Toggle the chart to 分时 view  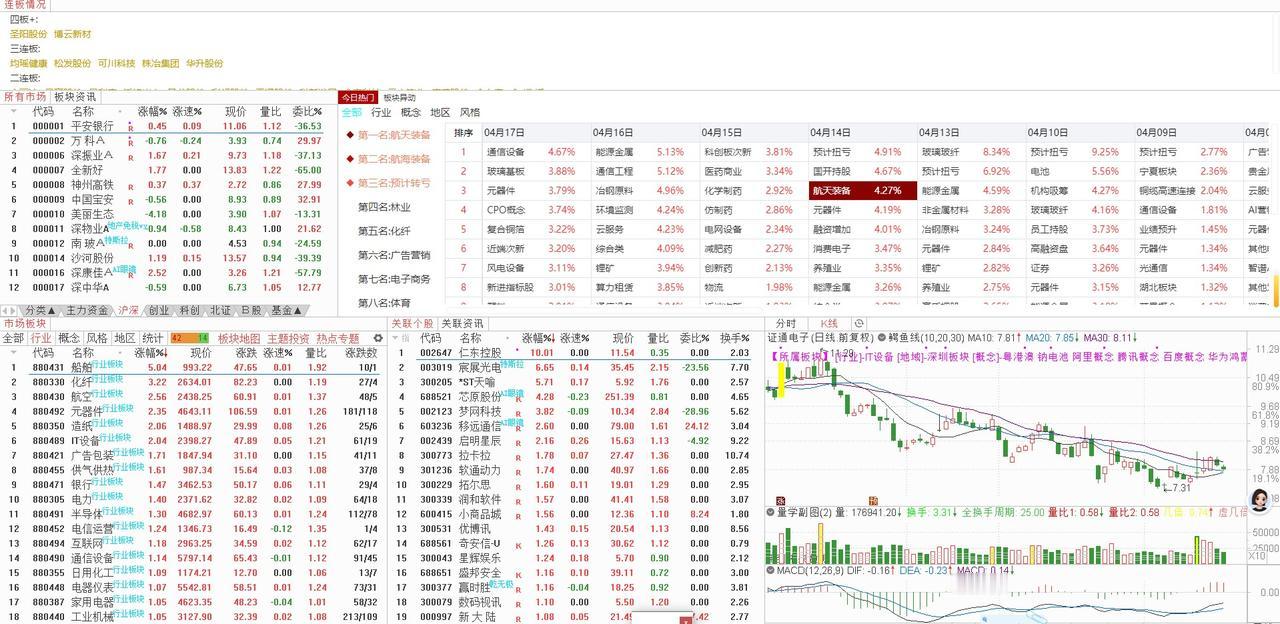click(x=786, y=323)
